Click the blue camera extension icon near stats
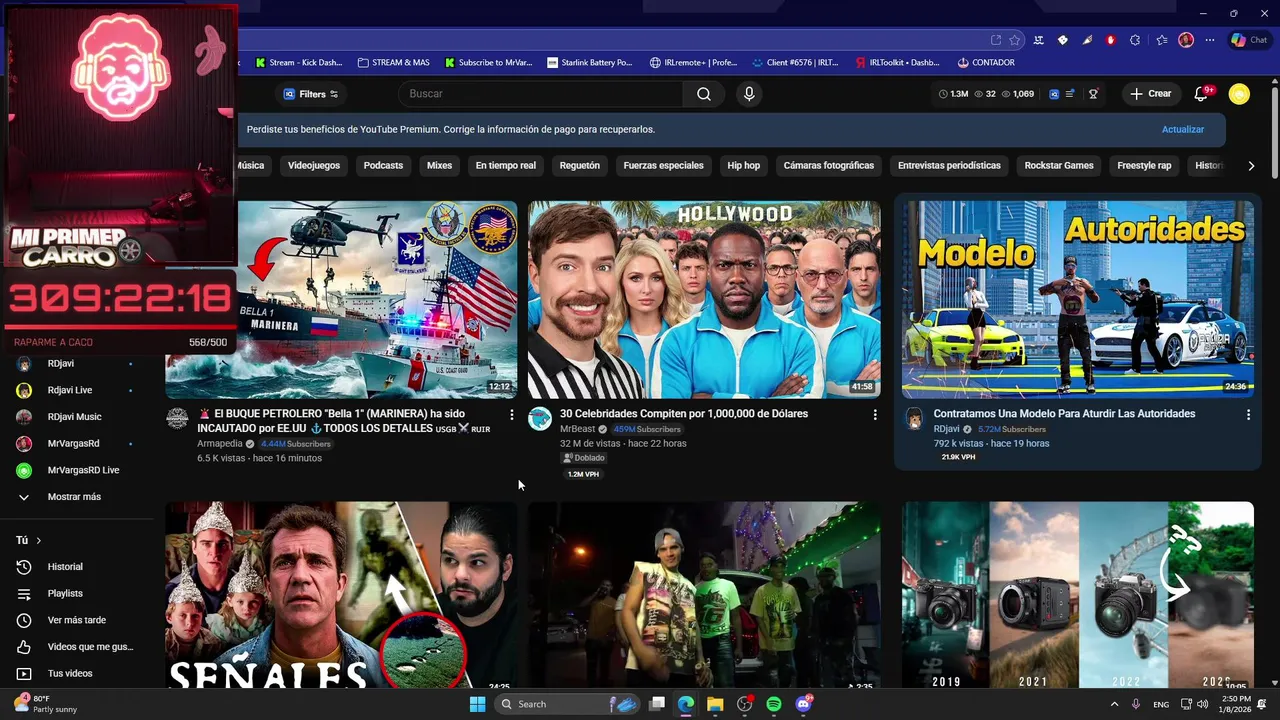The width and height of the screenshot is (1280, 720). [x=1054, y=94]
